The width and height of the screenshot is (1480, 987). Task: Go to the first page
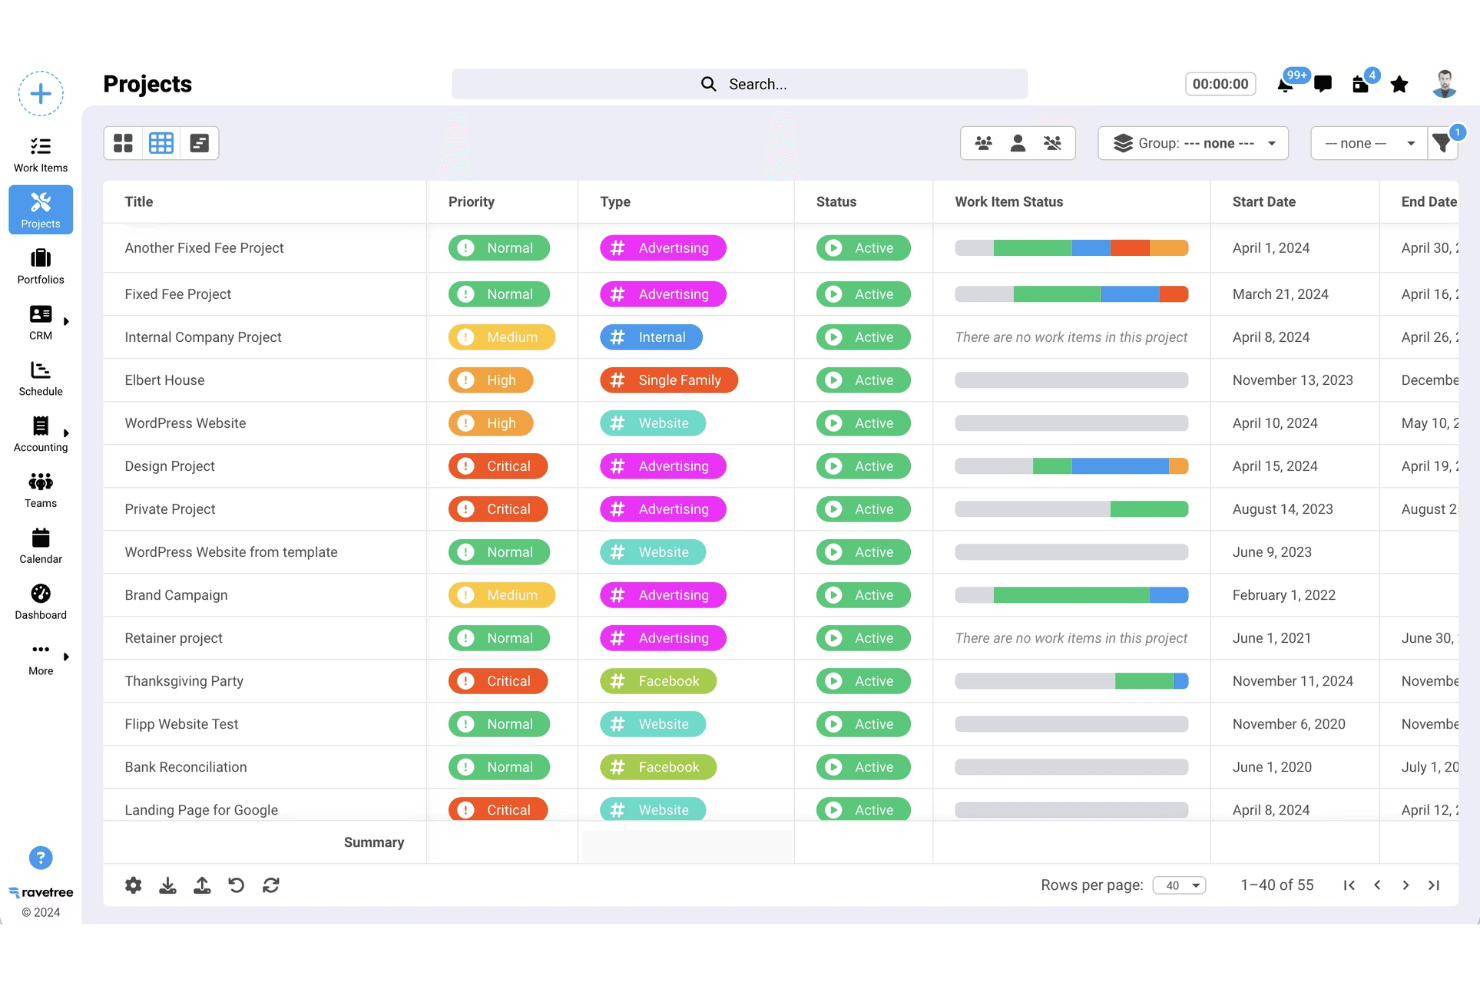(1349, 885)
